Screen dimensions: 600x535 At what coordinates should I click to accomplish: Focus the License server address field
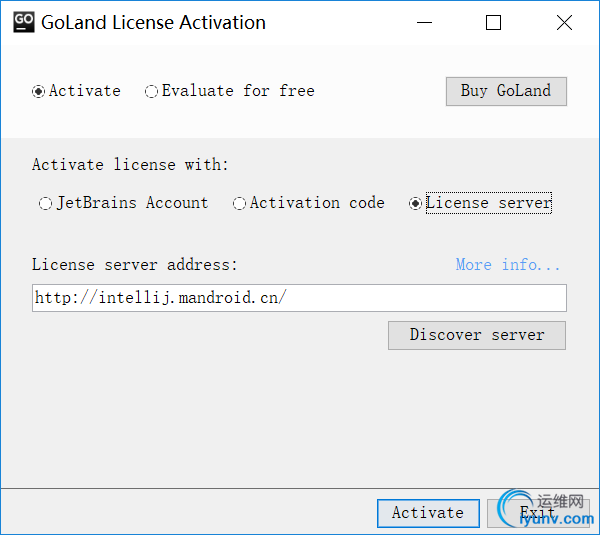(299, 298)
